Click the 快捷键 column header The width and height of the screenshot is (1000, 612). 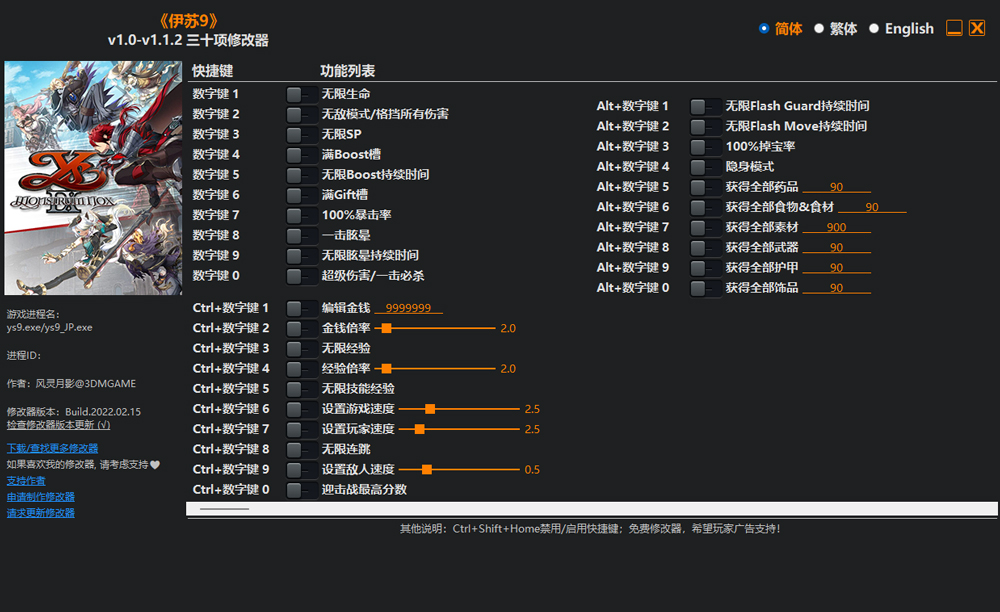coord(213,71)
